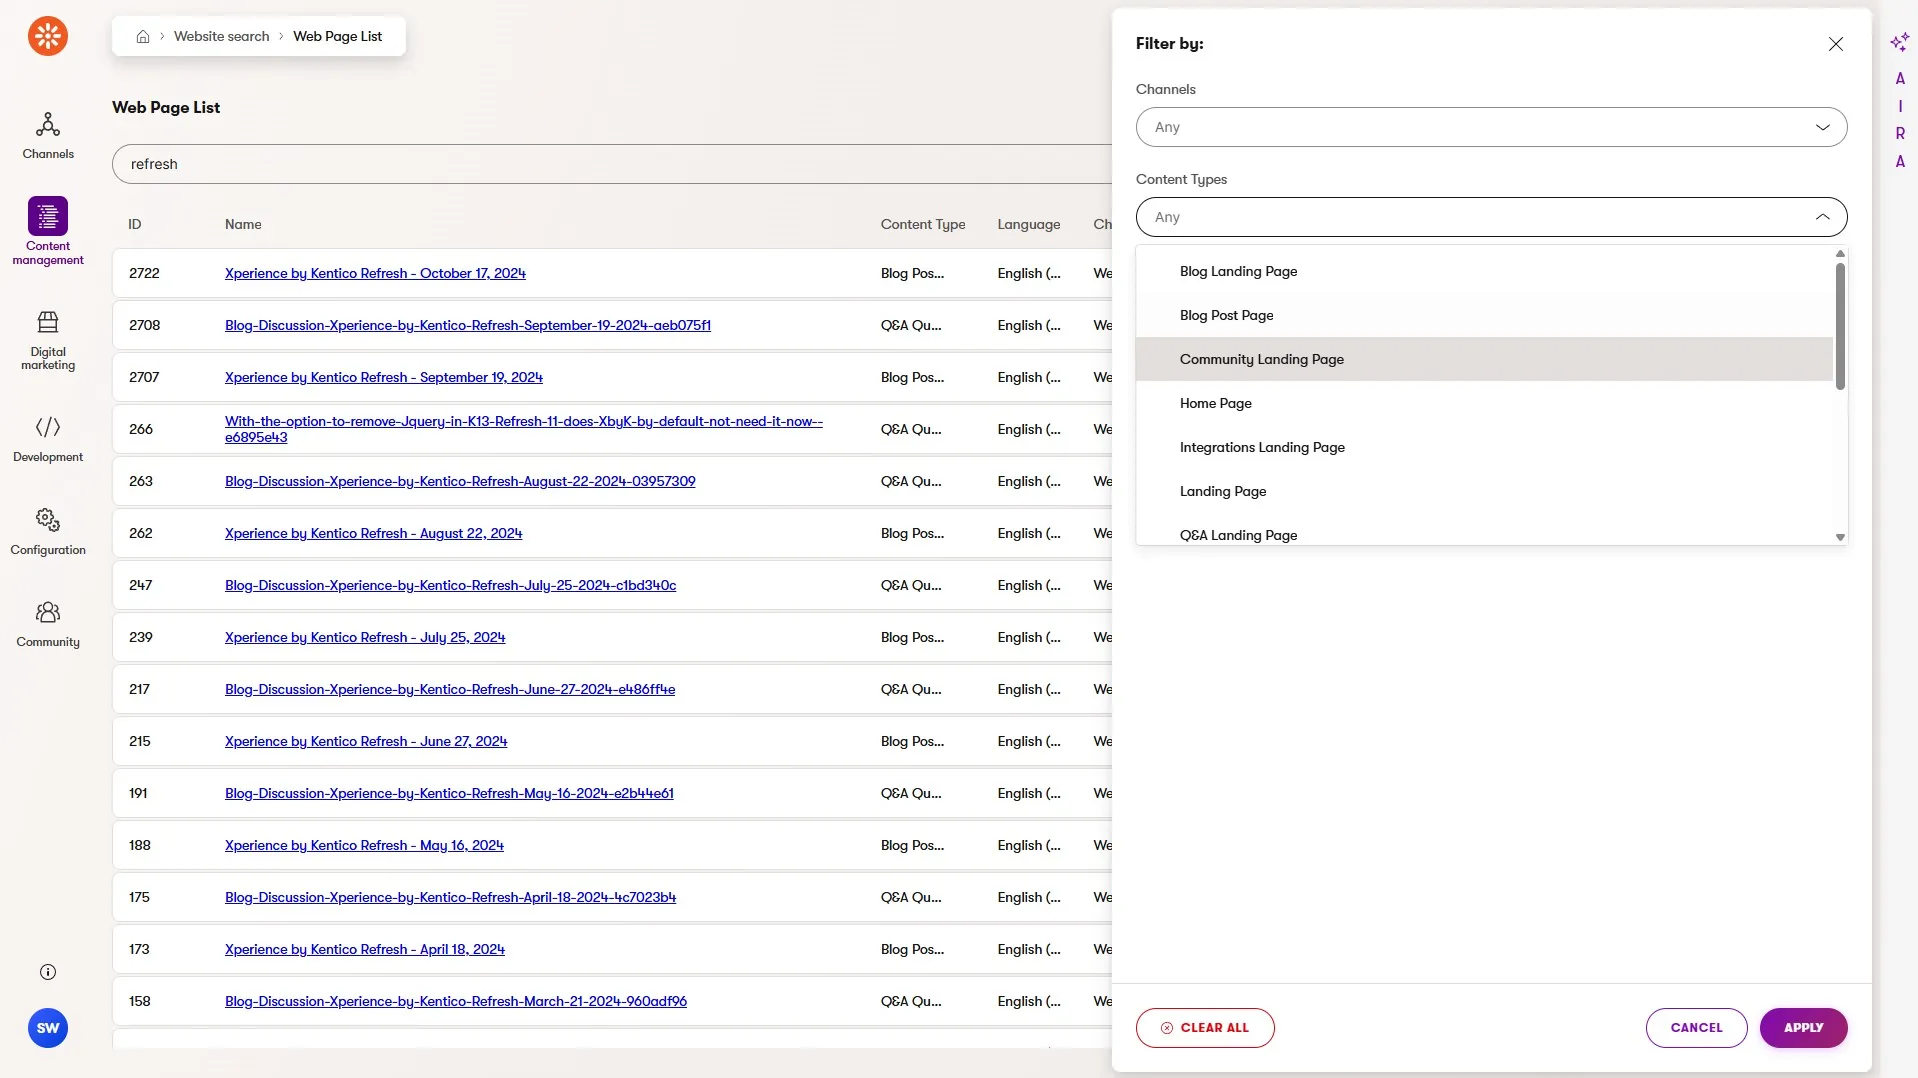Select Blog Landing Page option
1918x1078 pixels.
pyautogui.click(x=1484, y=271)
